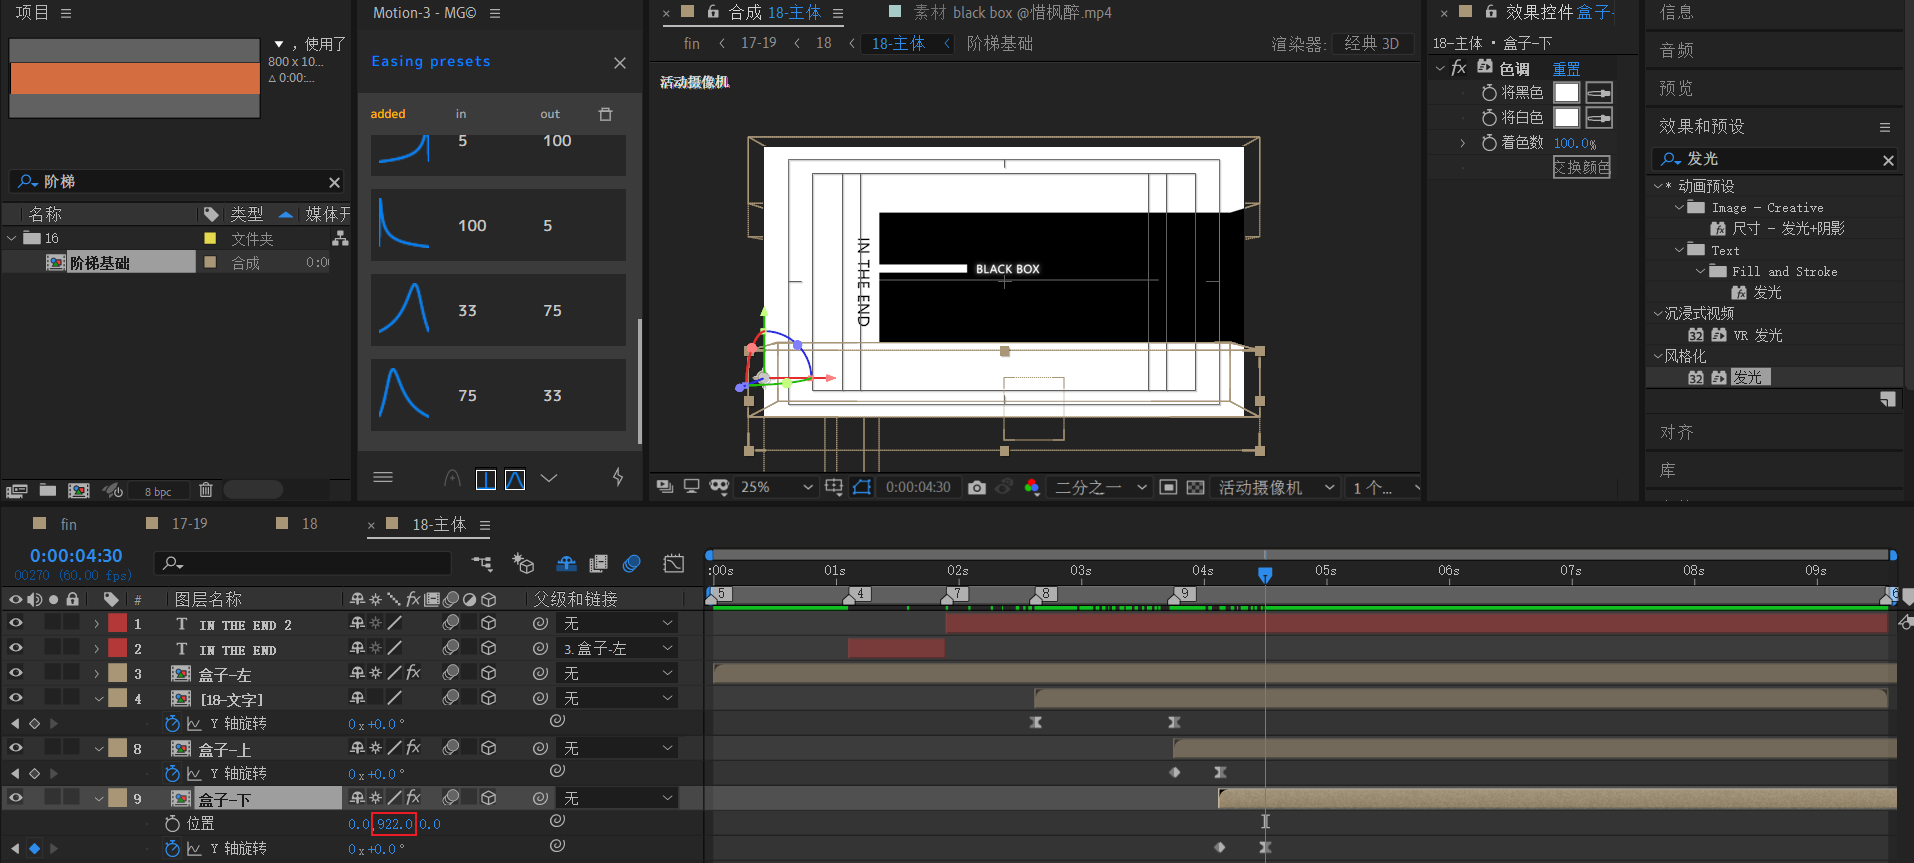Click Motion-3 hamburger menu at bottom left
Viewport: 1914px width, 863px height.
click(383, 477)
